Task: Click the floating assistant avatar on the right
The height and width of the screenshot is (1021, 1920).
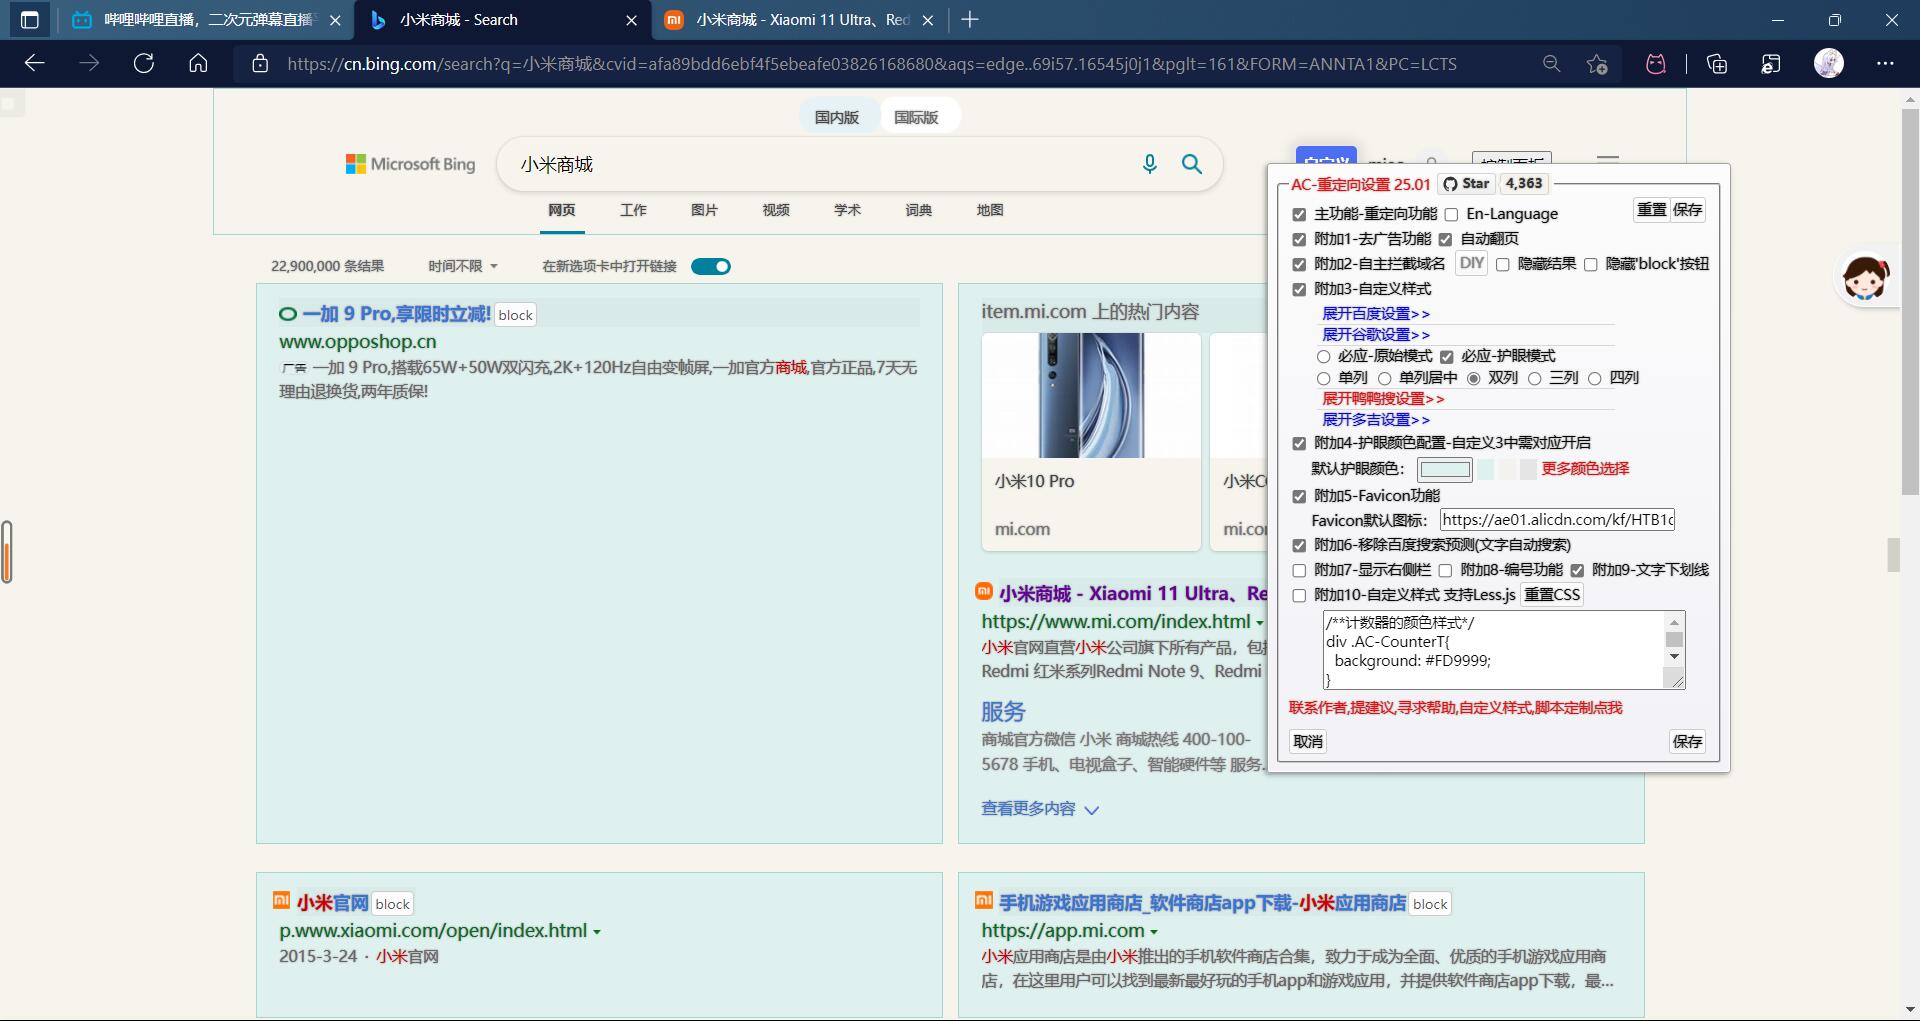Action: pyautogui.click(x=1866, y=278)
